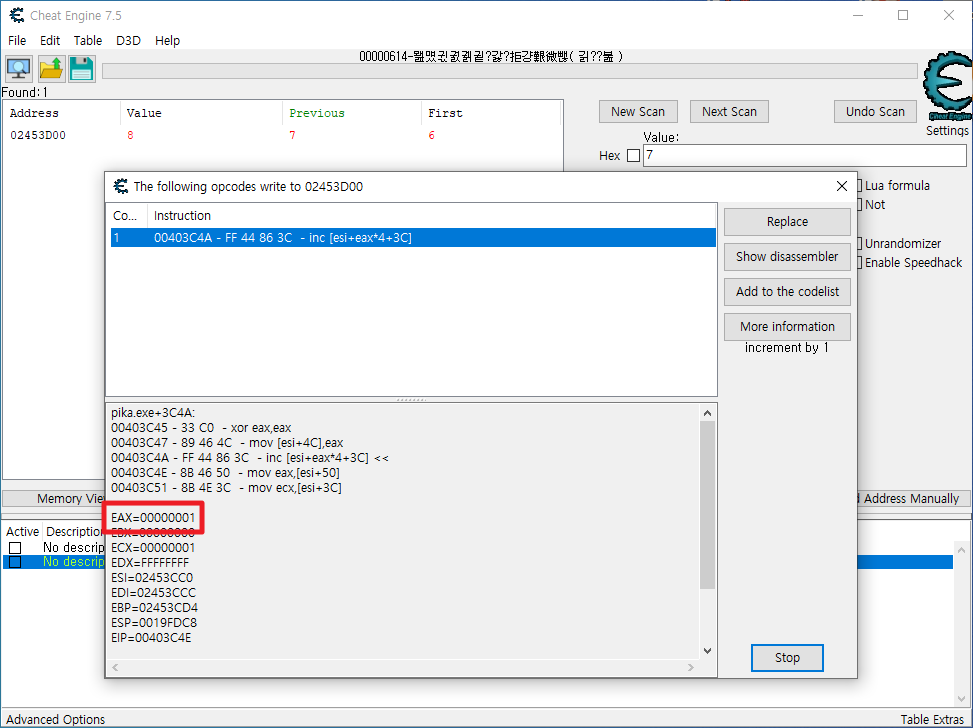Click the EIP=00403C4E register line
Image resolution: width=973 pixels, height=728 pixels.
point(151,637)
